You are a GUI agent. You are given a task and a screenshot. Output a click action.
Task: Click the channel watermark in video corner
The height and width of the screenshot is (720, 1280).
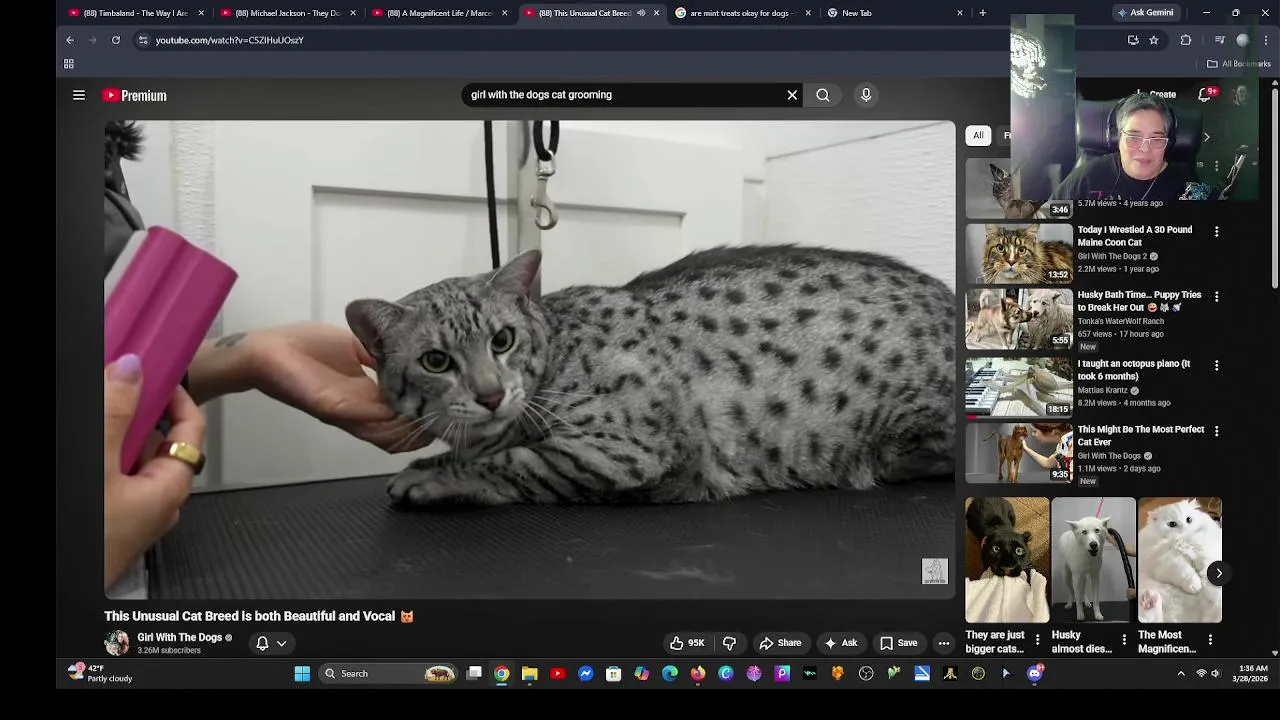934,571
